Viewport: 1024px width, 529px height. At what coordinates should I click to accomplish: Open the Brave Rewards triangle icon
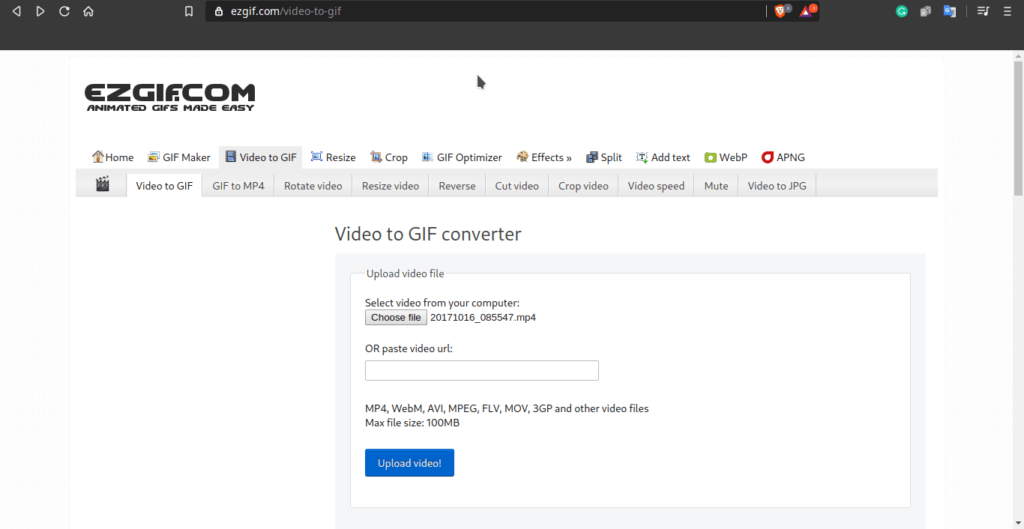click(x=807, y=11)
